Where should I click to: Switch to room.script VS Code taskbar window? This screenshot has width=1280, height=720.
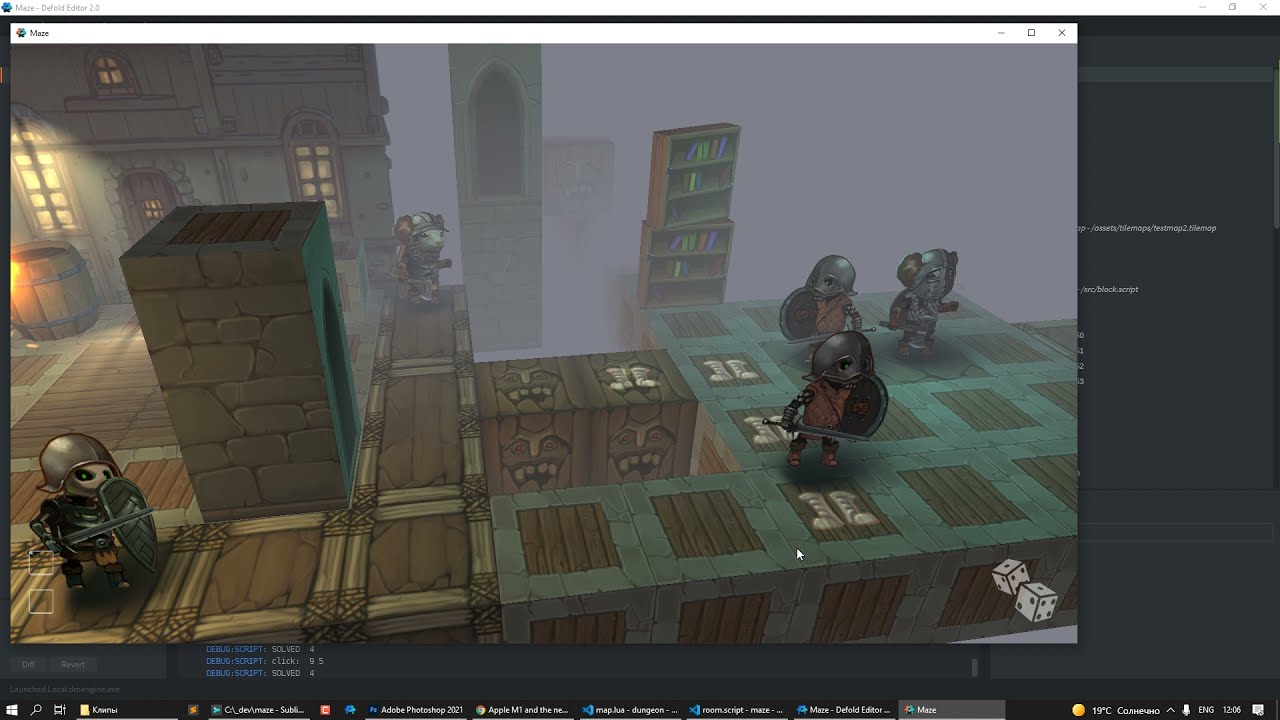[x=736, y=710]
